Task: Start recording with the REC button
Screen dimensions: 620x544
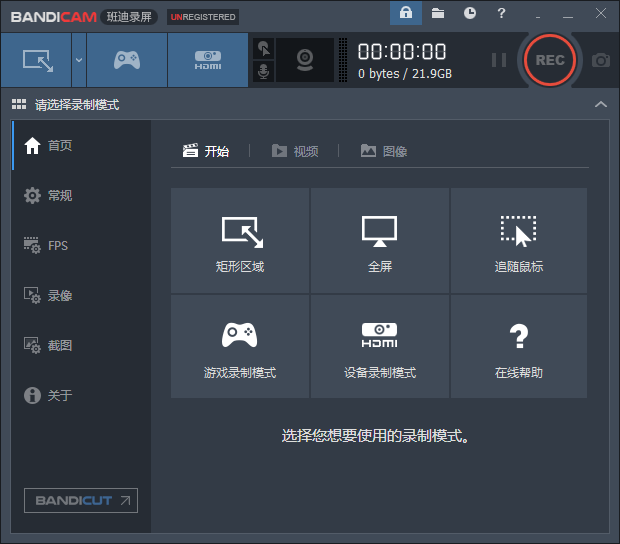Action: (x=550, y=60)
